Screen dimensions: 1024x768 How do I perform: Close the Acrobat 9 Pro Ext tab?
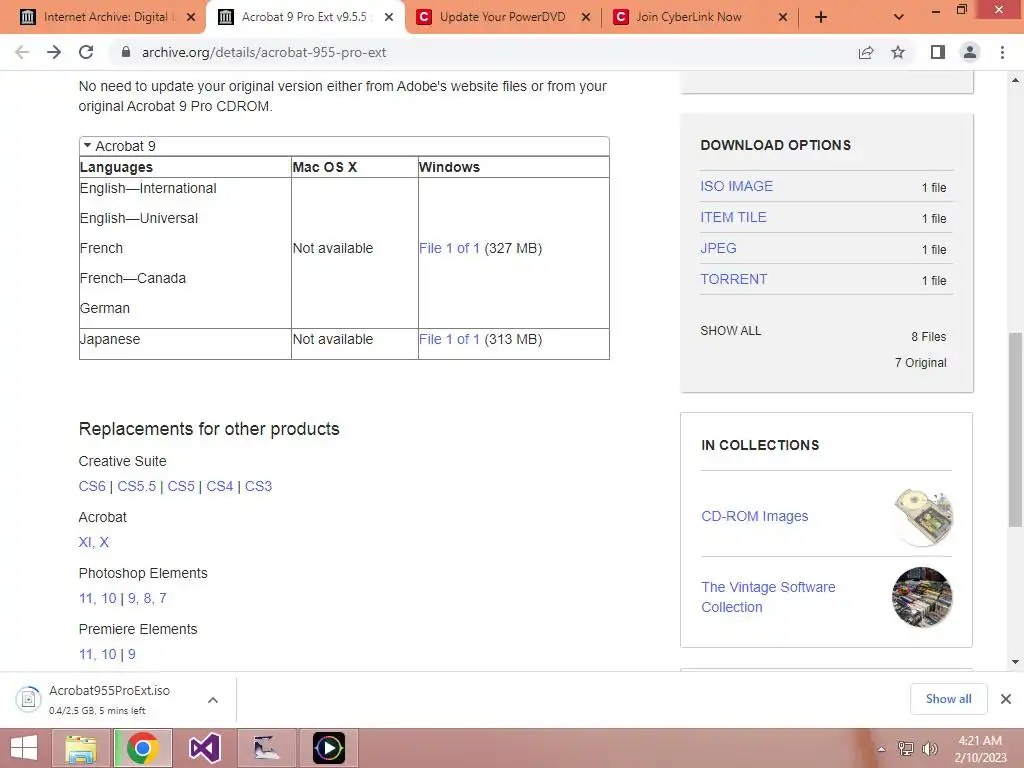click(389, 17)
